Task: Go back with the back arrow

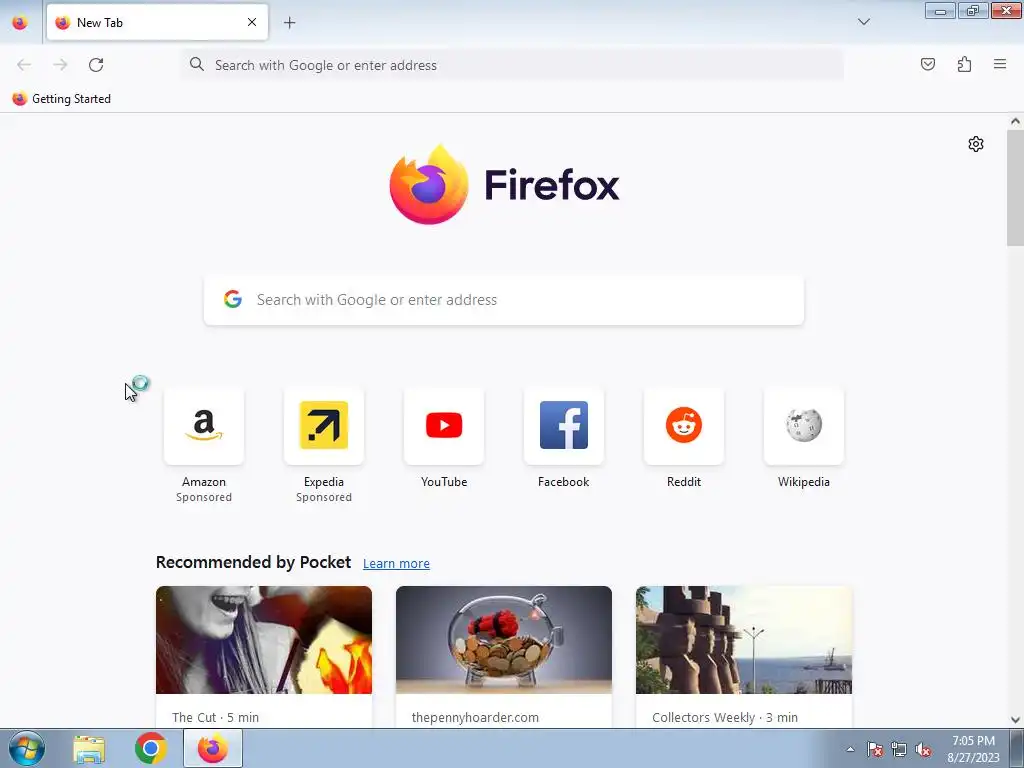Action: 24,65
